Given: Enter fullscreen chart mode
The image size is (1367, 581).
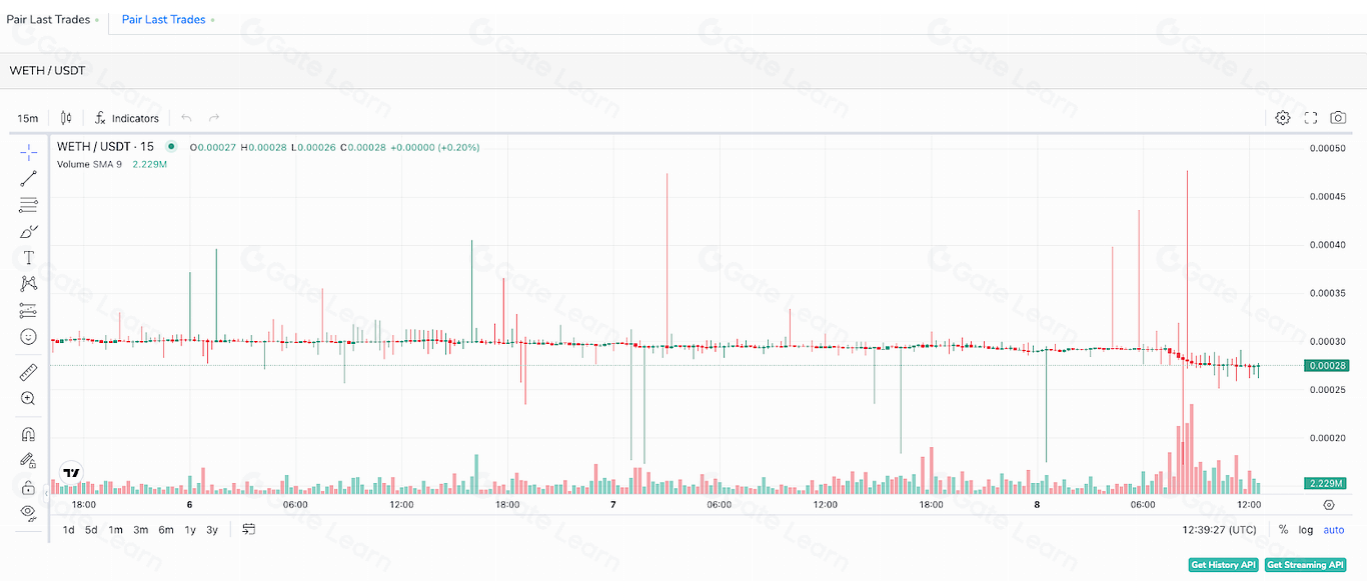Looking at the screenshot, I should click(x=1311, y=118).
